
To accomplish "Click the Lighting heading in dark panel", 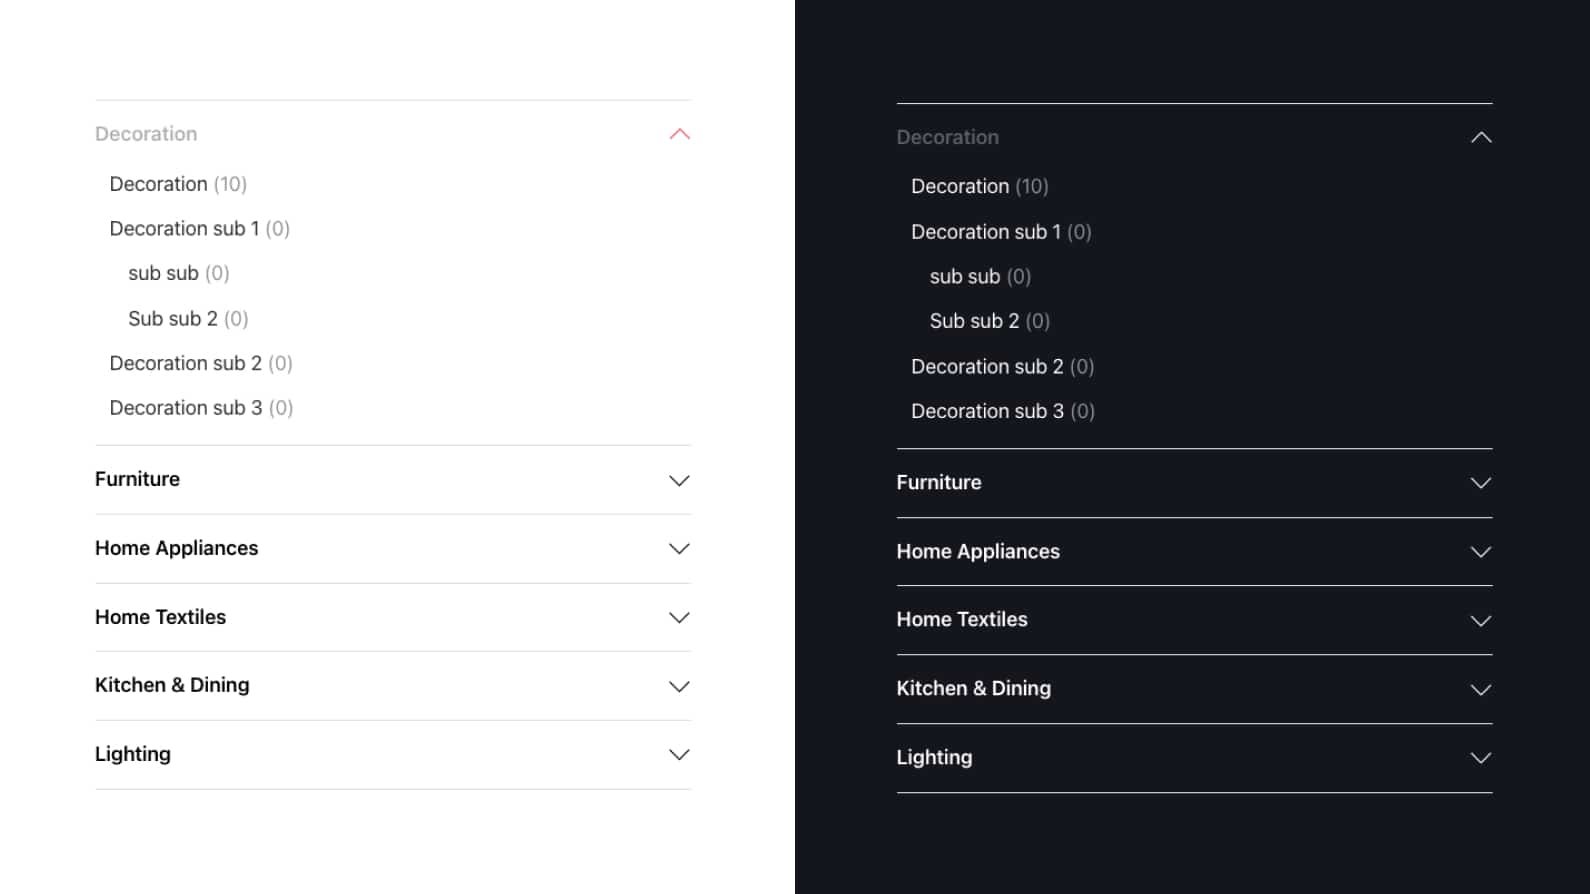I will (934, 757).
